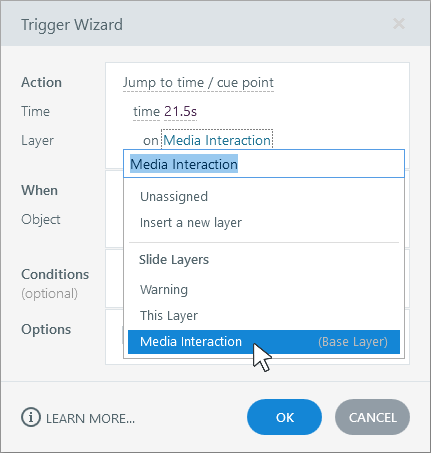Image resolution: width=431 pixels, height=453 pixels.
Task: Close the Trigger Wizard dialog with X
Action: [x=399, y=24]
